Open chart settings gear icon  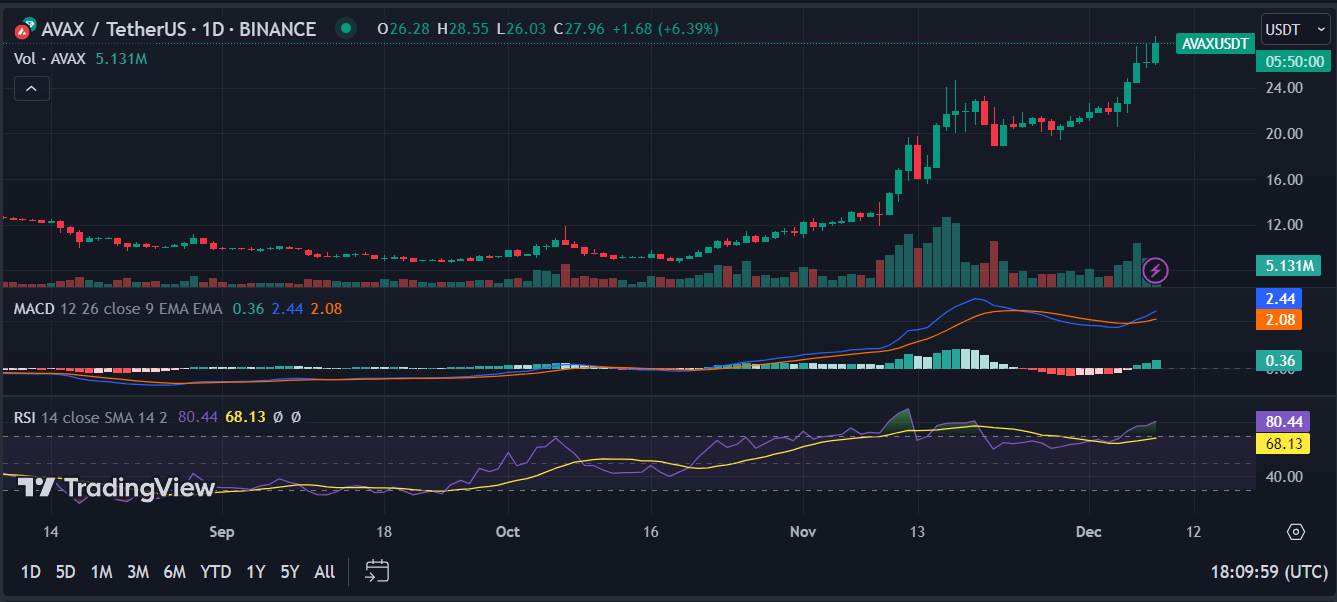tap(1296, 531)
